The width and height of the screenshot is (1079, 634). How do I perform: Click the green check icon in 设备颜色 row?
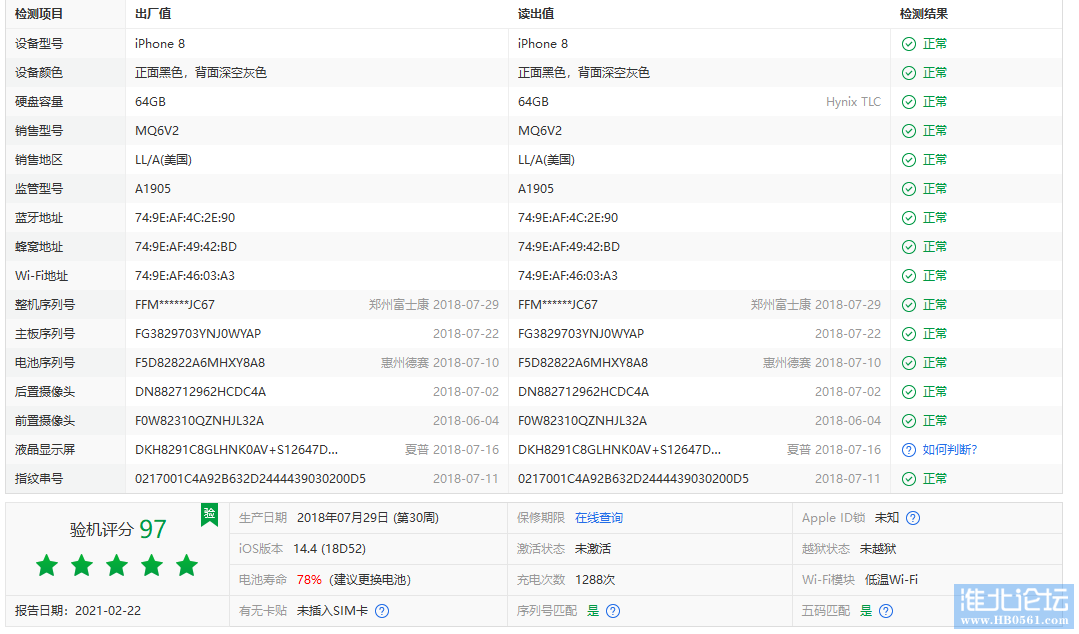pyautogui.click(x=908, y=73)
